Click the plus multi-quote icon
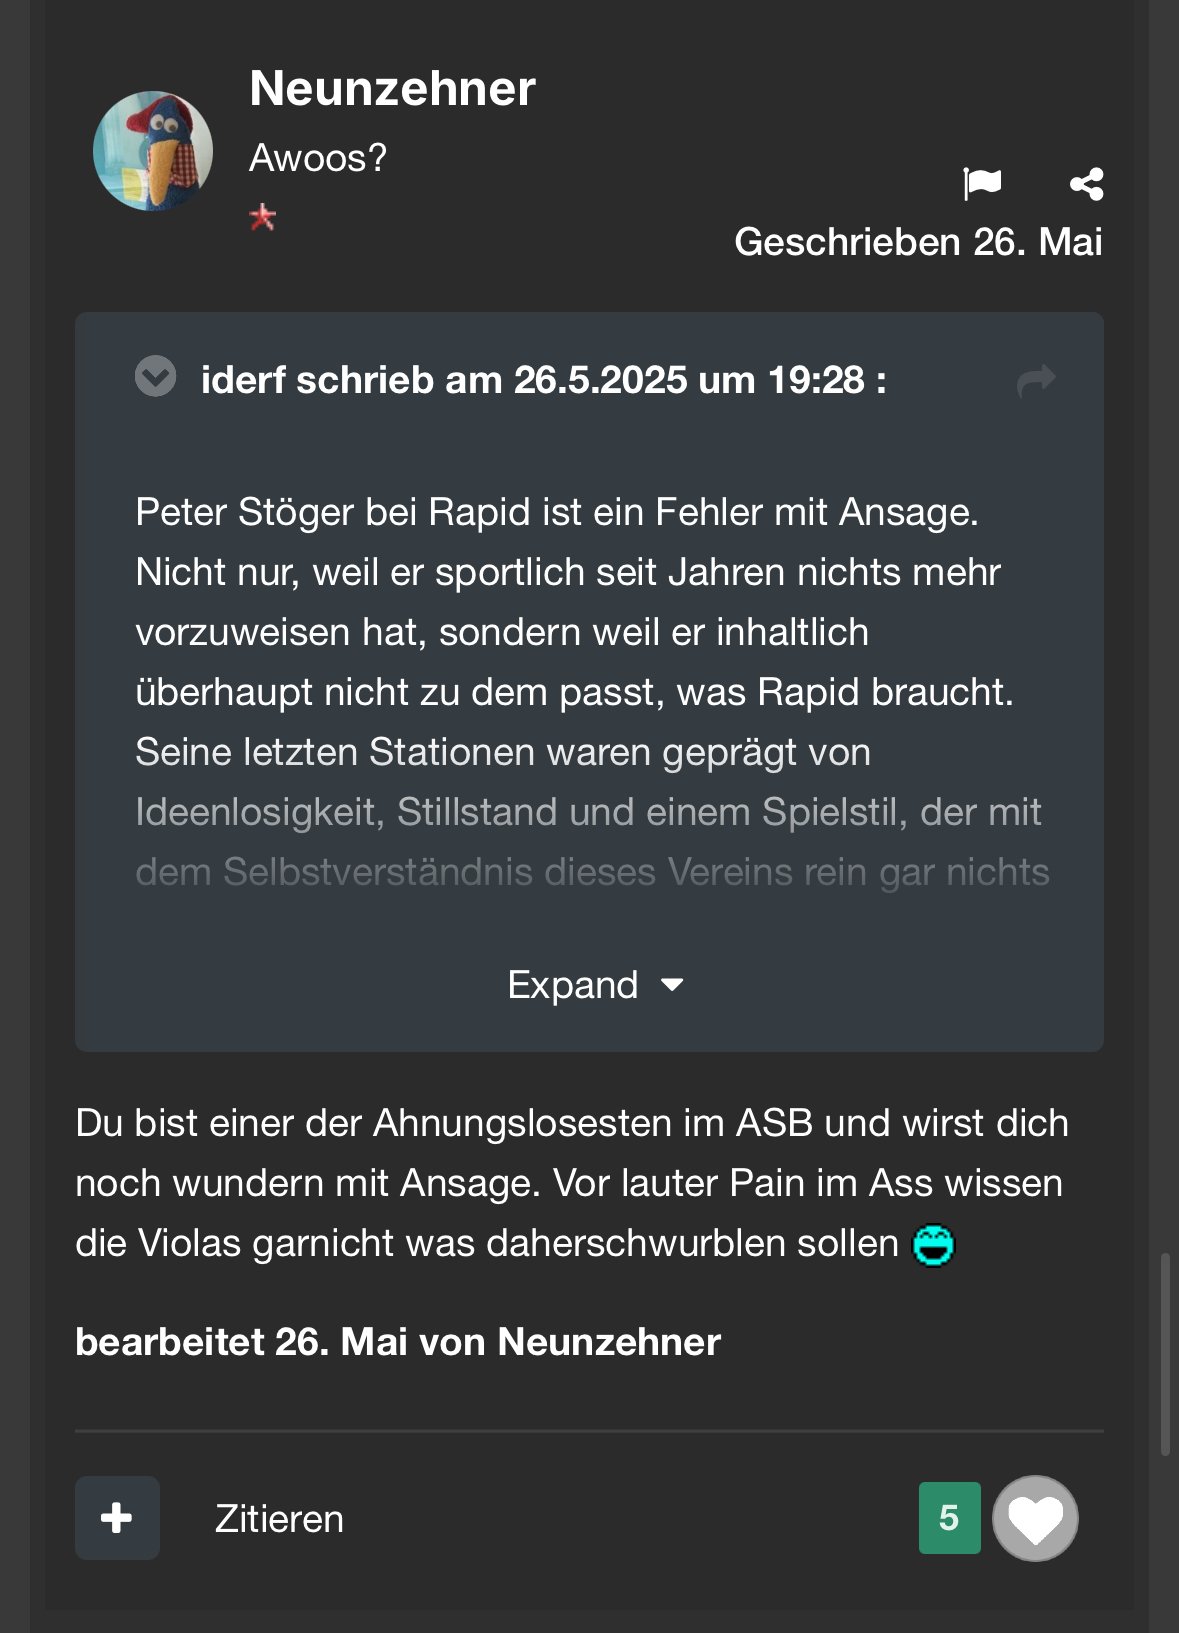 (117, 1518)
